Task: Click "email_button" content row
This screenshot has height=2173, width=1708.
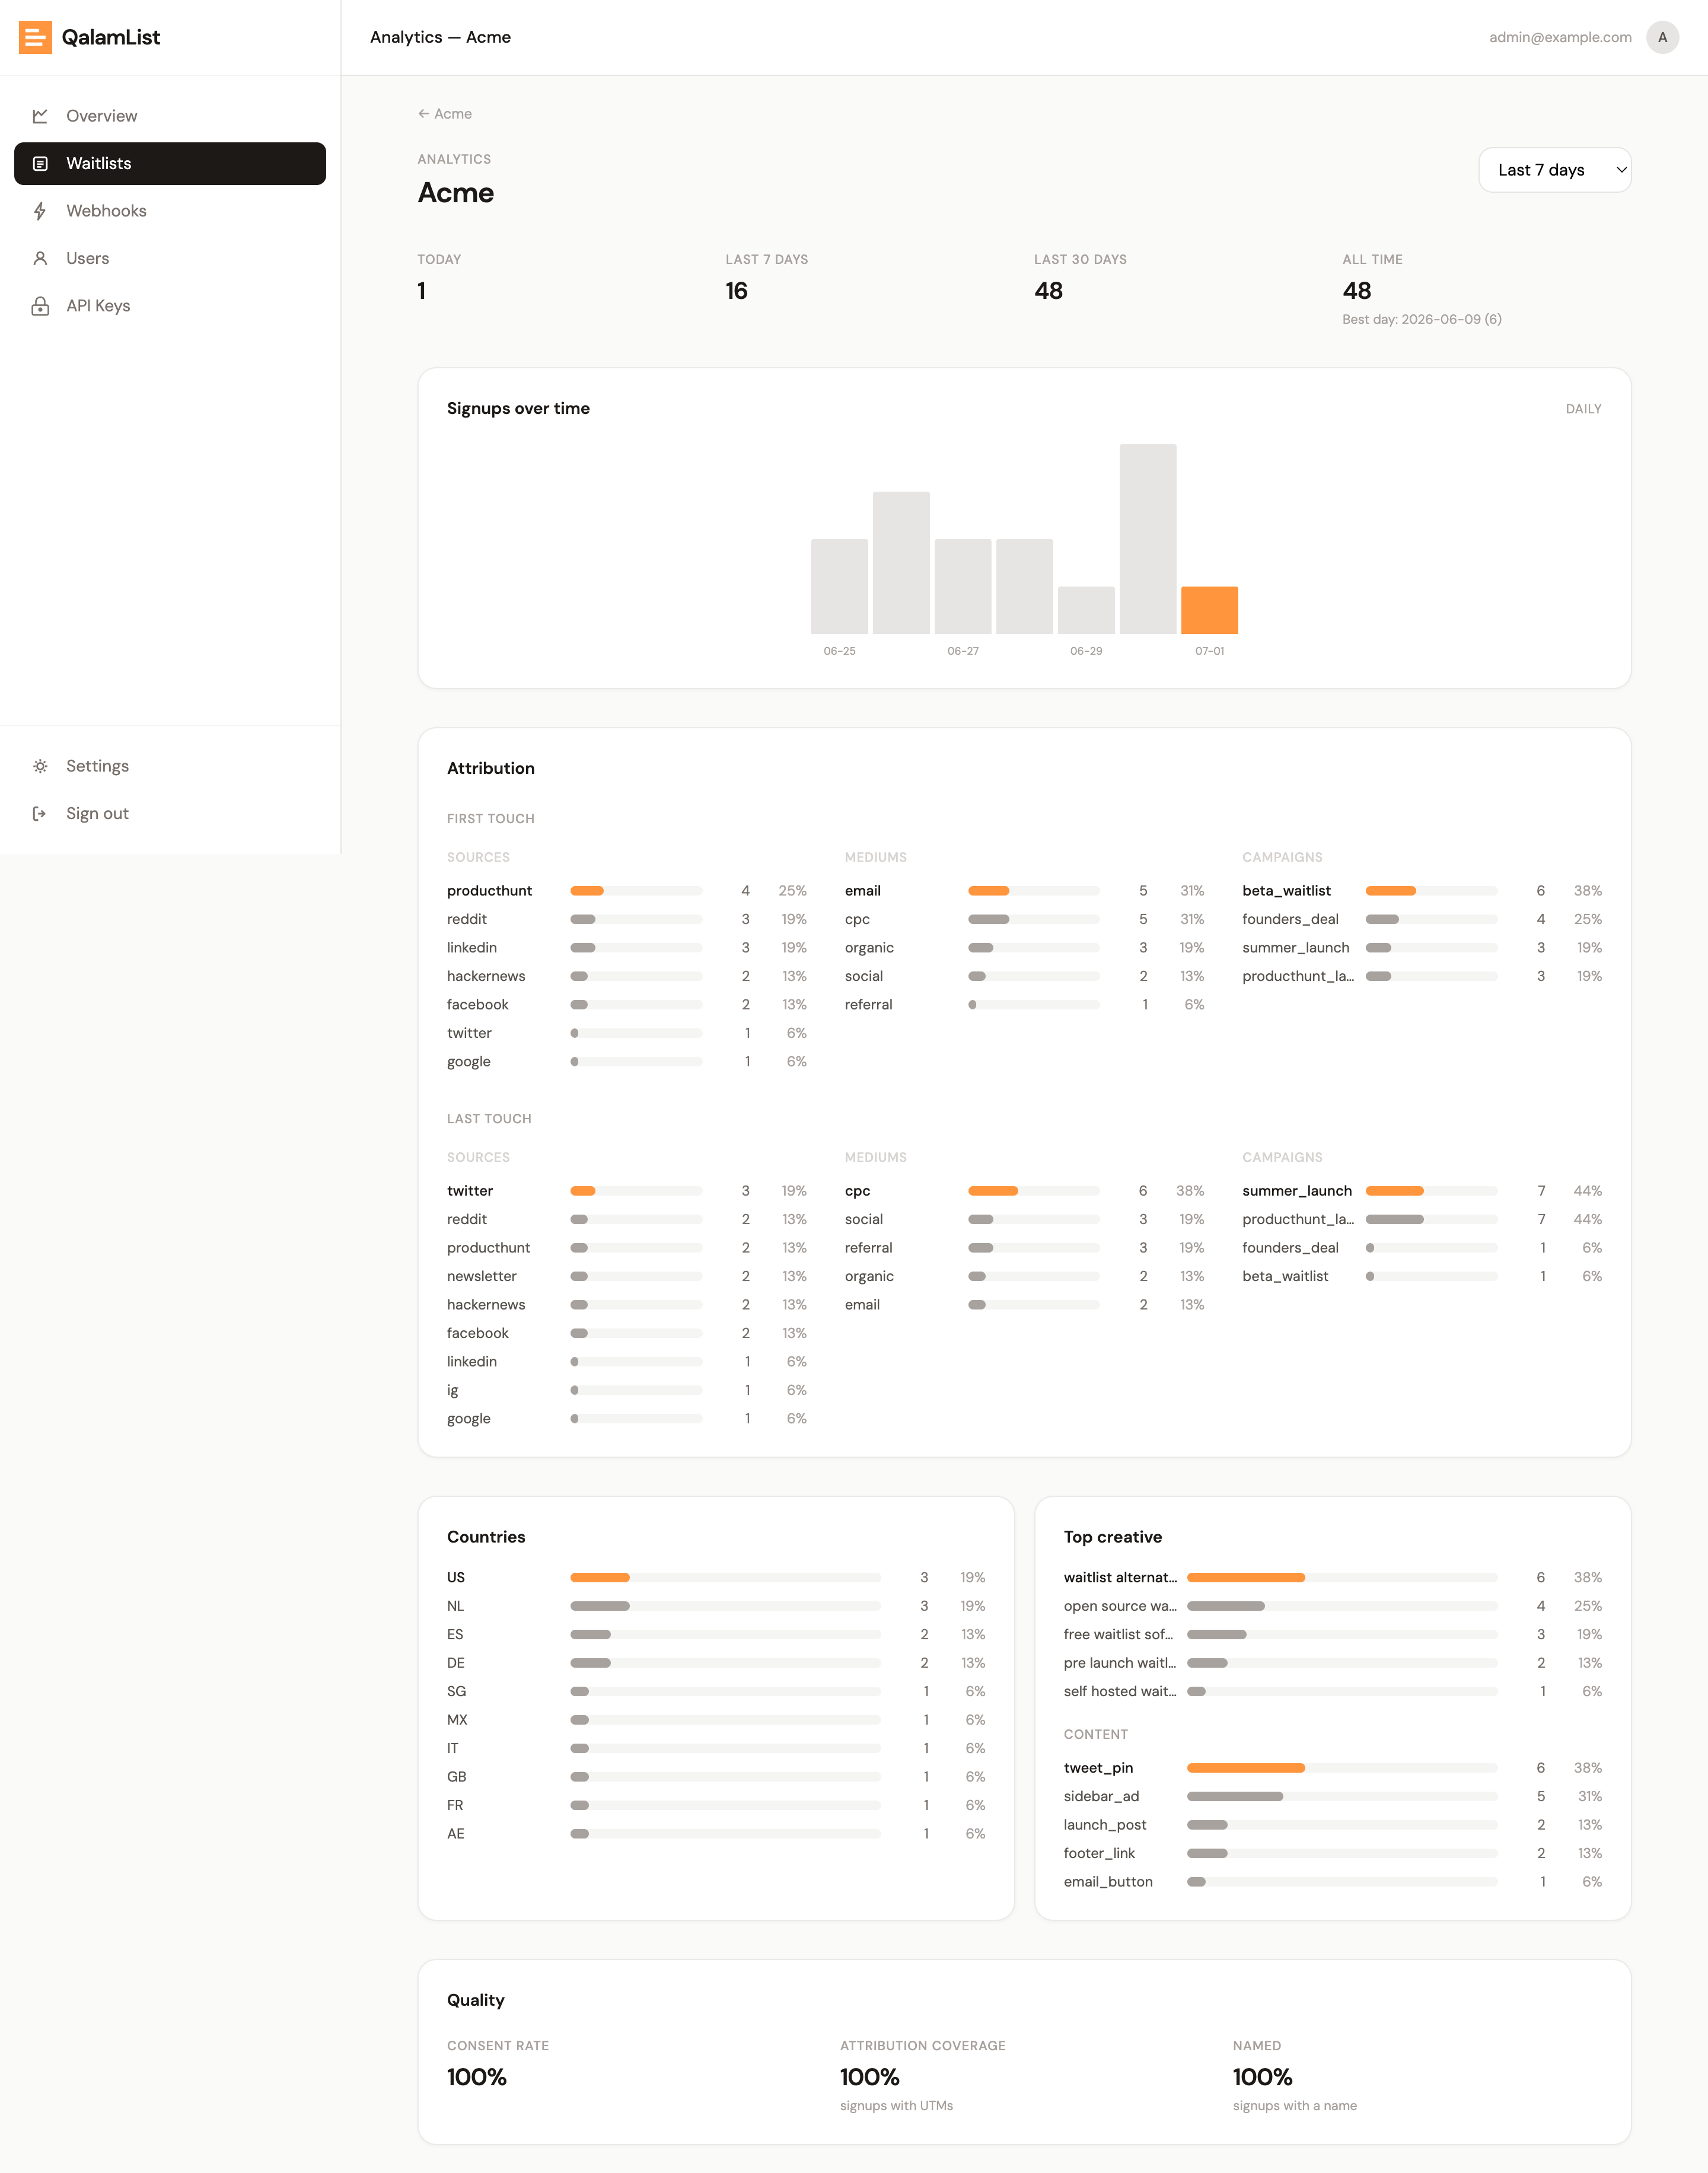Action: coord(1332,1882)
